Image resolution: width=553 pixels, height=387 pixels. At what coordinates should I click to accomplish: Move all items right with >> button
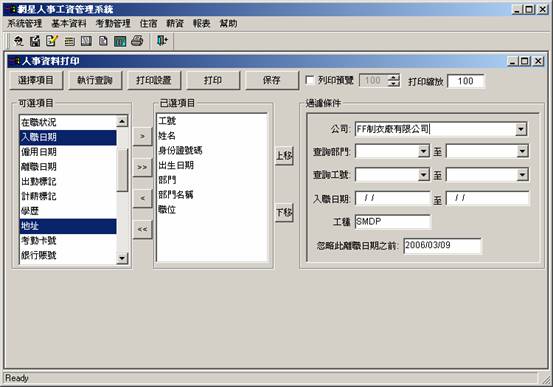(142, 167)
